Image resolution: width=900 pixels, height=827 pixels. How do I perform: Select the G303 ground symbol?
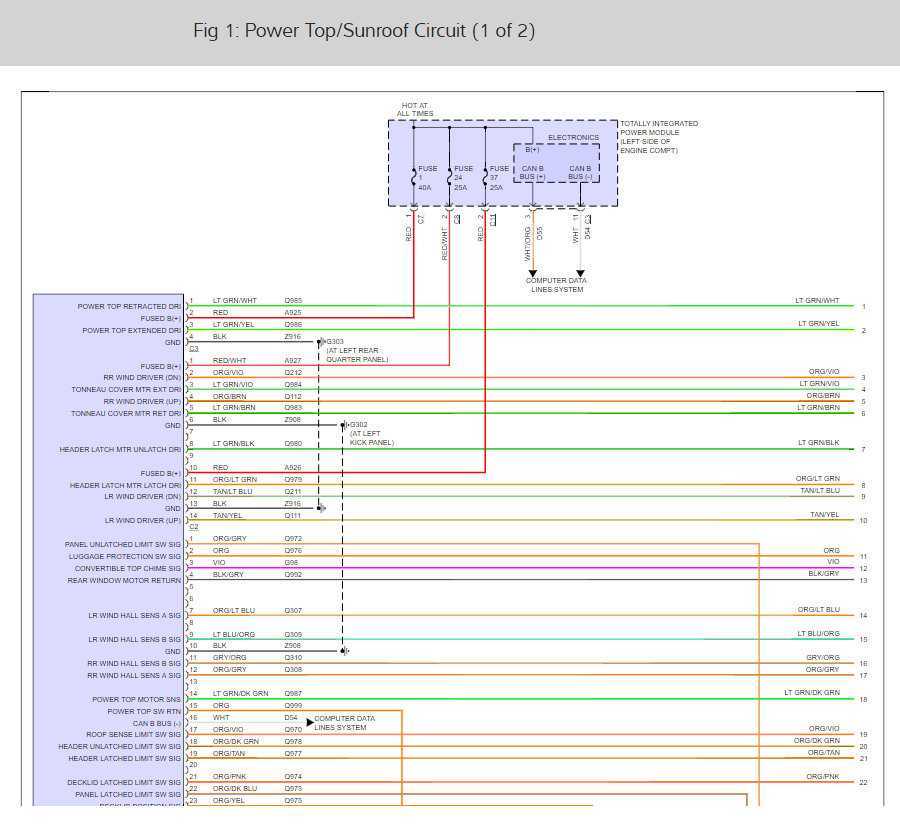321,342
